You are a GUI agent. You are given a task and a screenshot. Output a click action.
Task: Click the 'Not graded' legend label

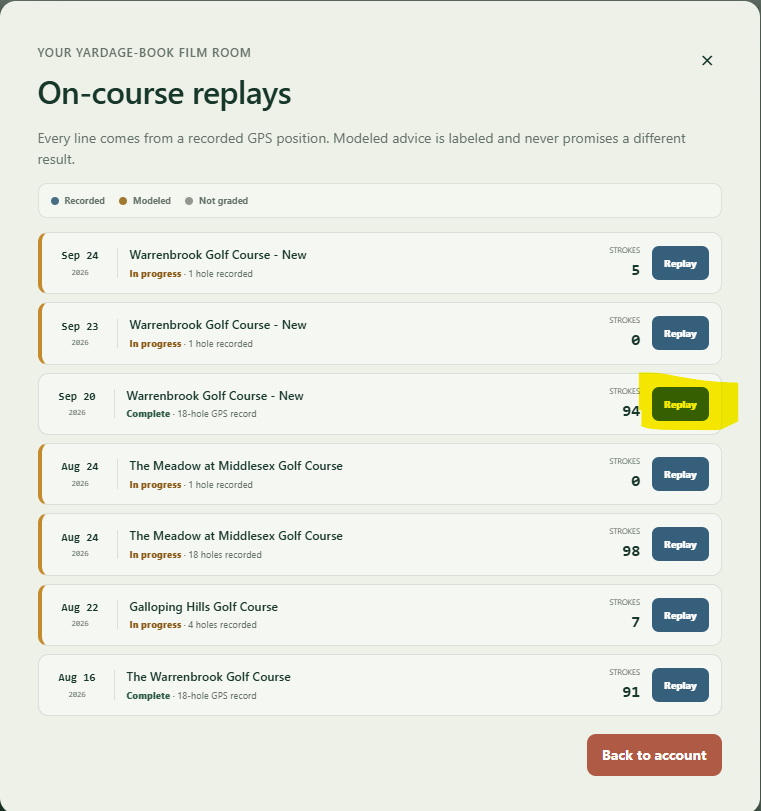pos(223,201)
